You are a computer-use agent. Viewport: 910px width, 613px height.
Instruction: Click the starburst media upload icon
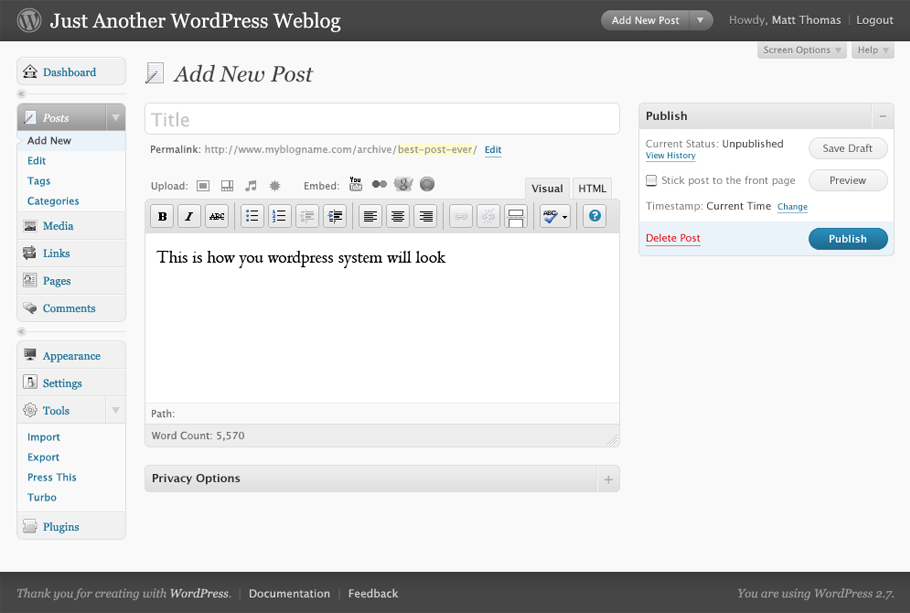click(275, 186)
